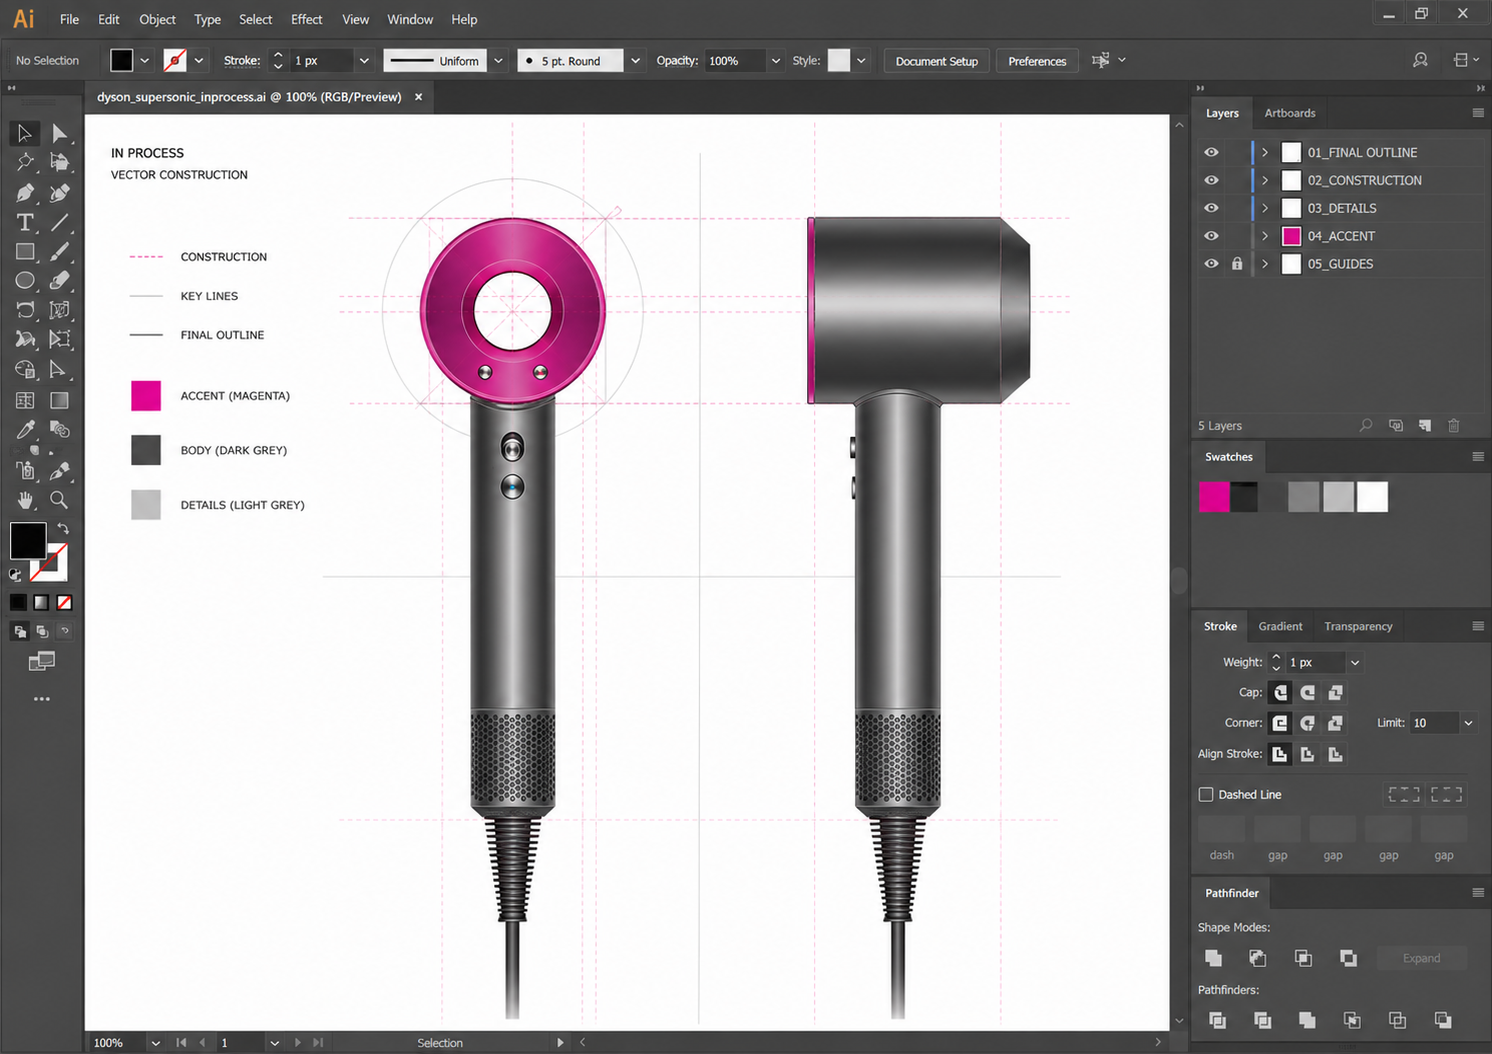Select the Magic Wand tool
The width and height of the screenshot is (1492, 1054).
tap(25, 162)
